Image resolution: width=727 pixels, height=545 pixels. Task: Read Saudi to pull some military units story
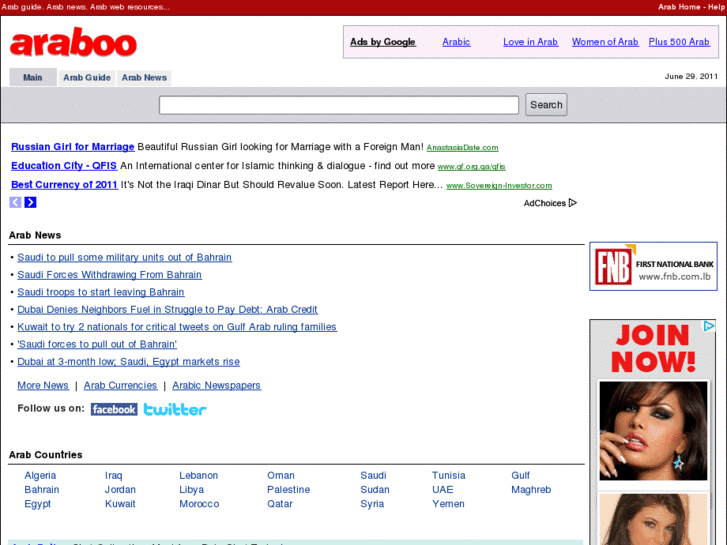124,257
